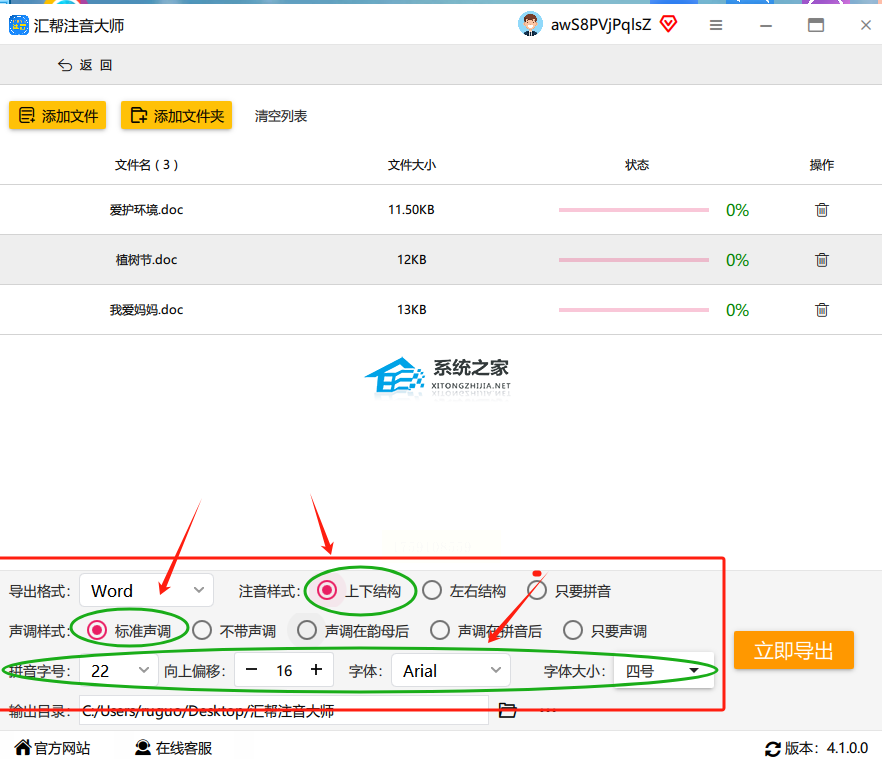Select 只要拼音 annotation style

click(x=569, y=591)
